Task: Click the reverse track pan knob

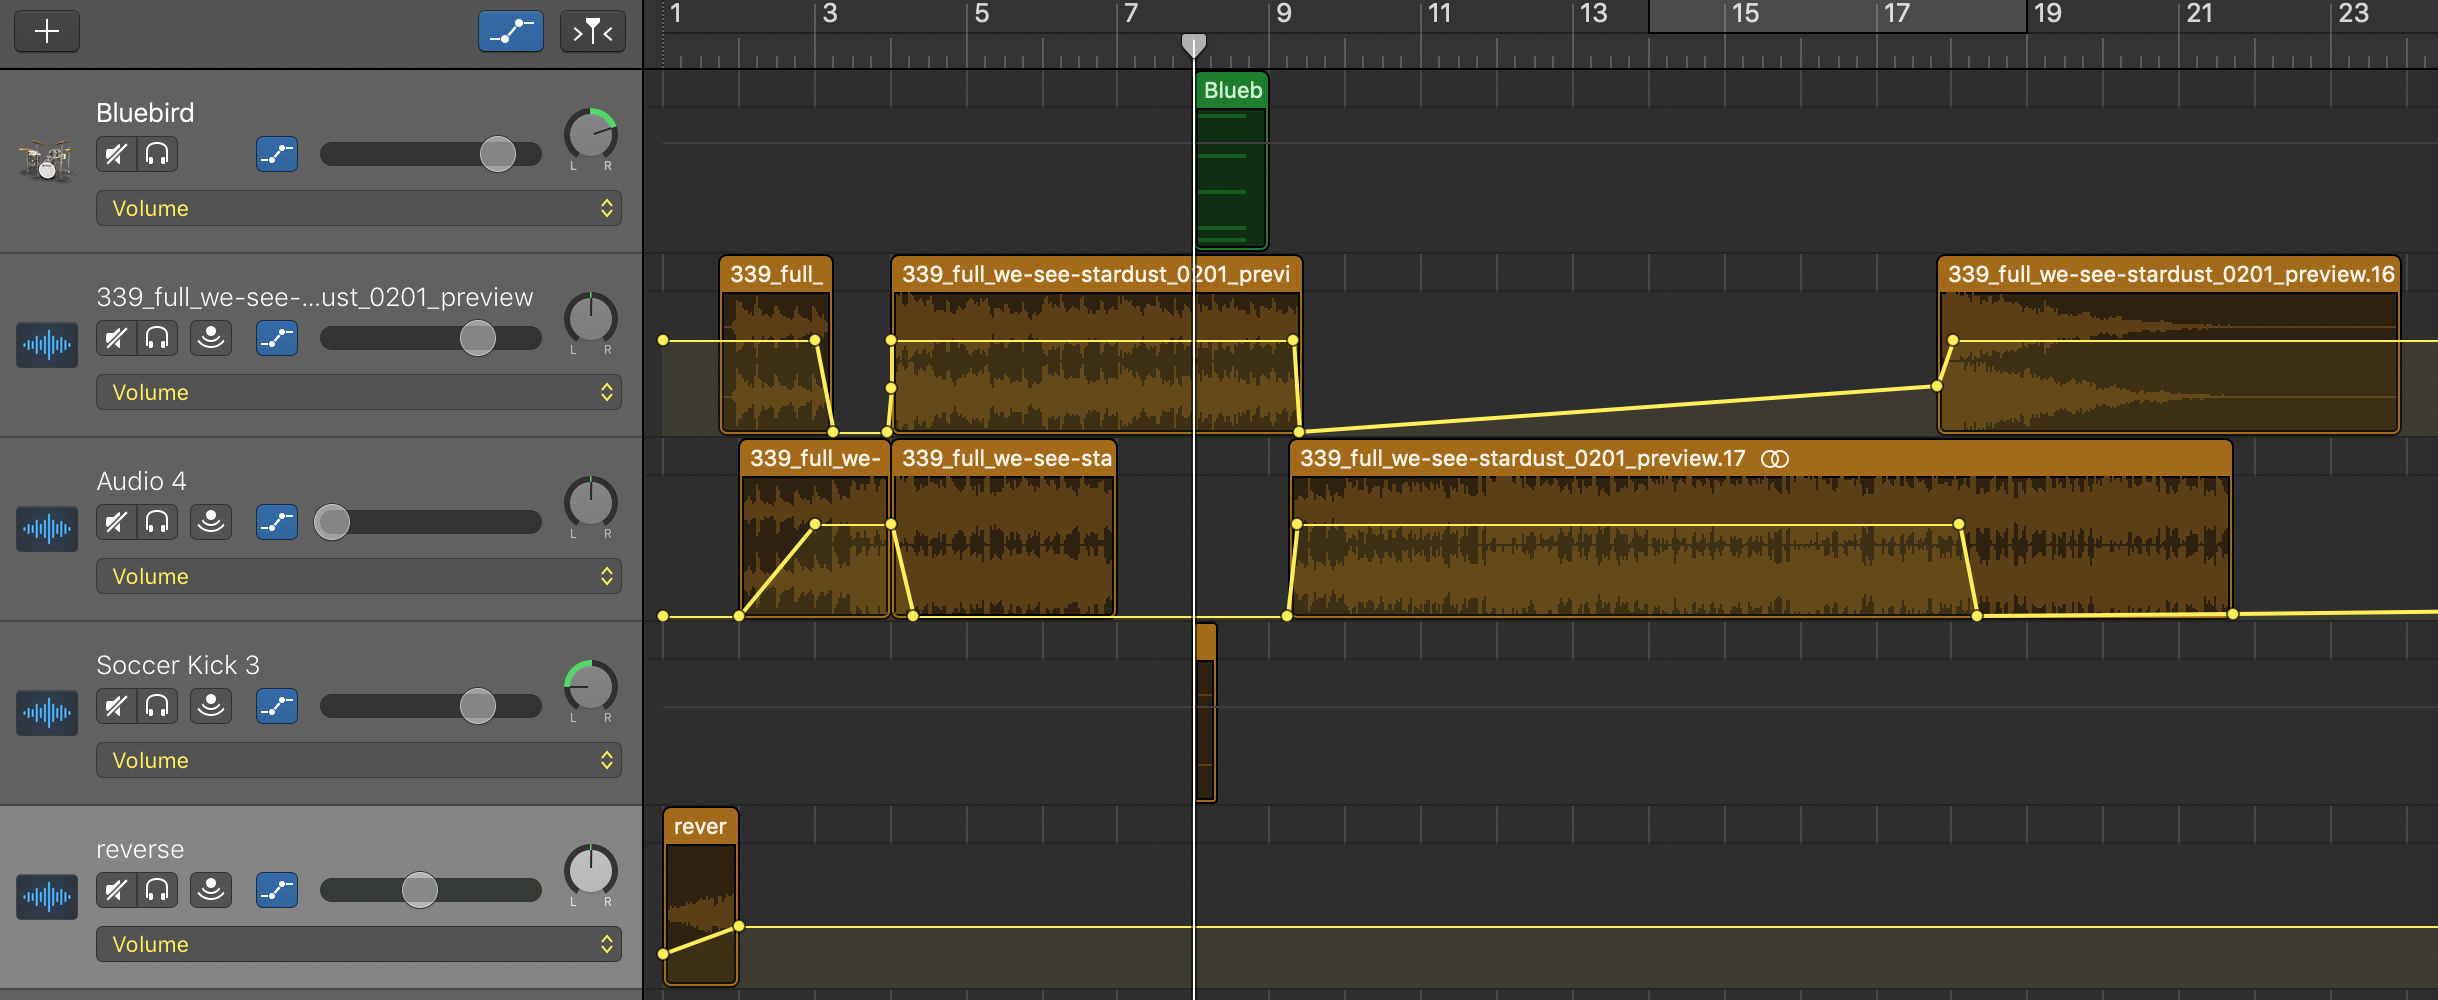Action: [x=591, y=872]
